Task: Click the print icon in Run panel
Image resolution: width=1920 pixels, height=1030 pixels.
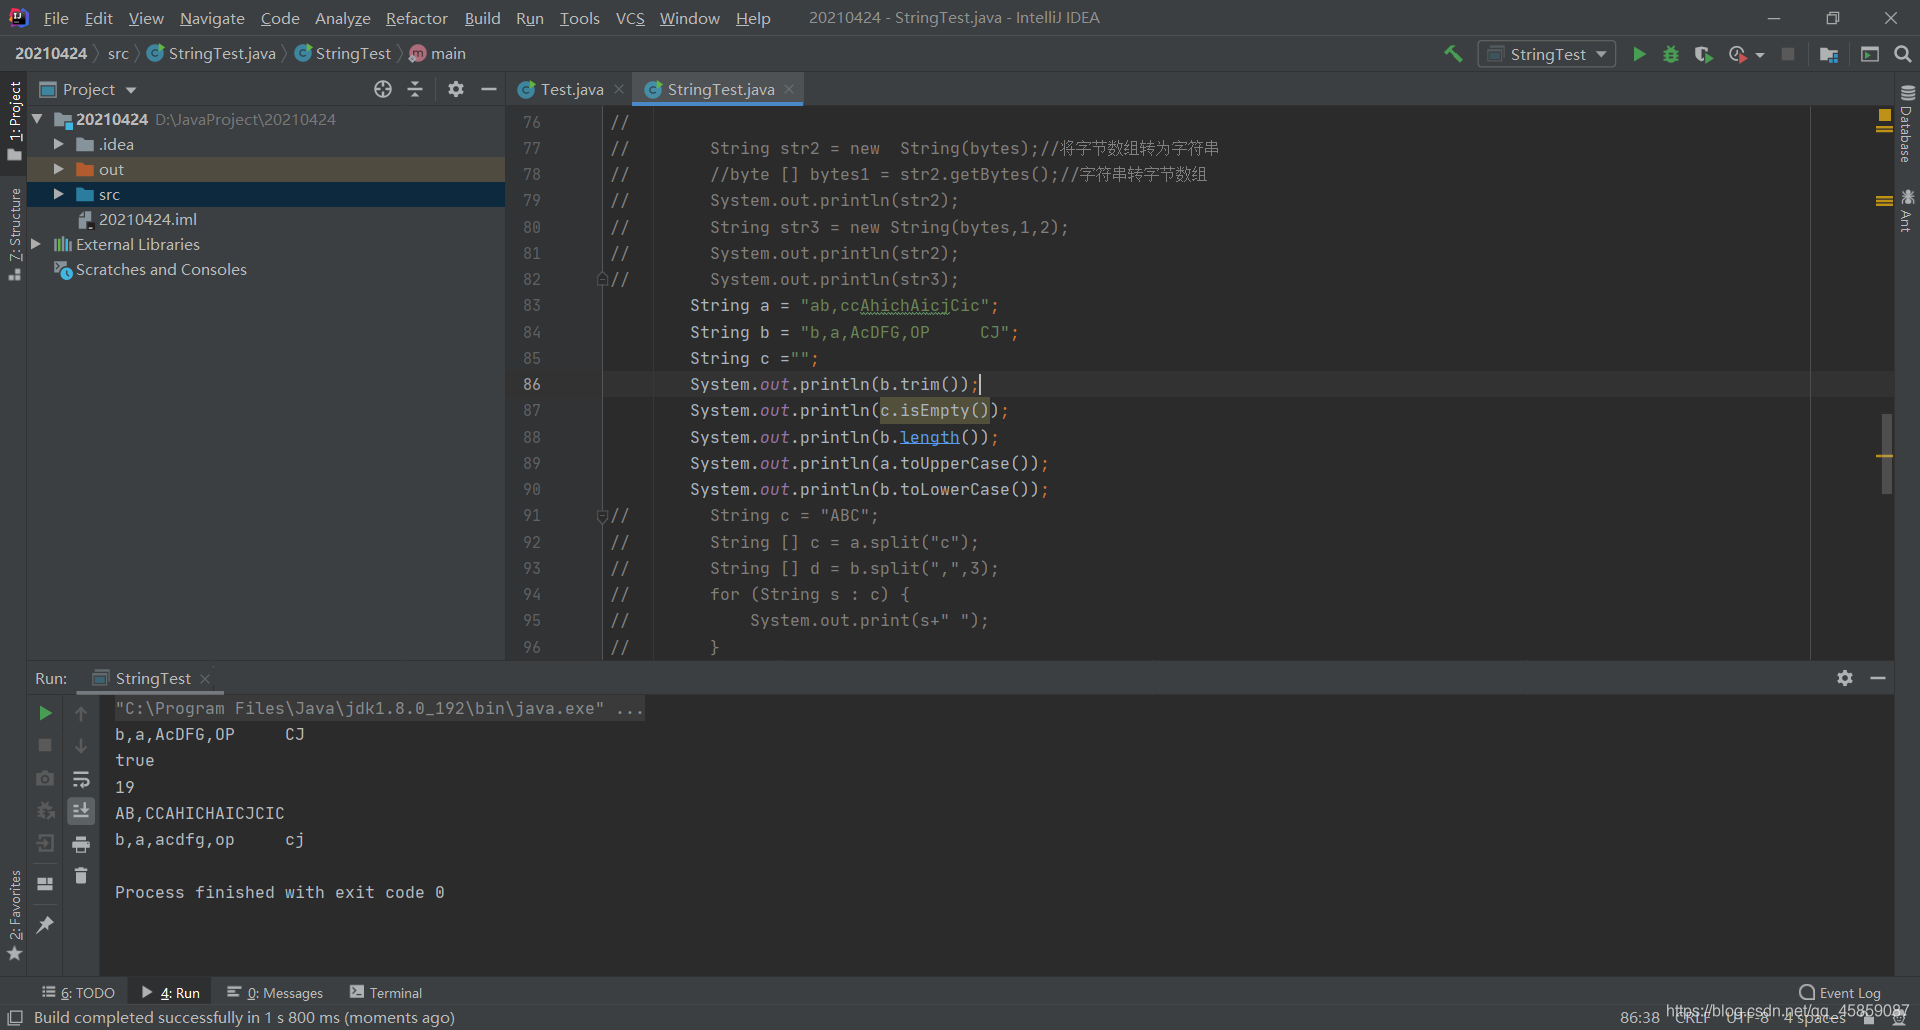Action: tap(81, 845)
